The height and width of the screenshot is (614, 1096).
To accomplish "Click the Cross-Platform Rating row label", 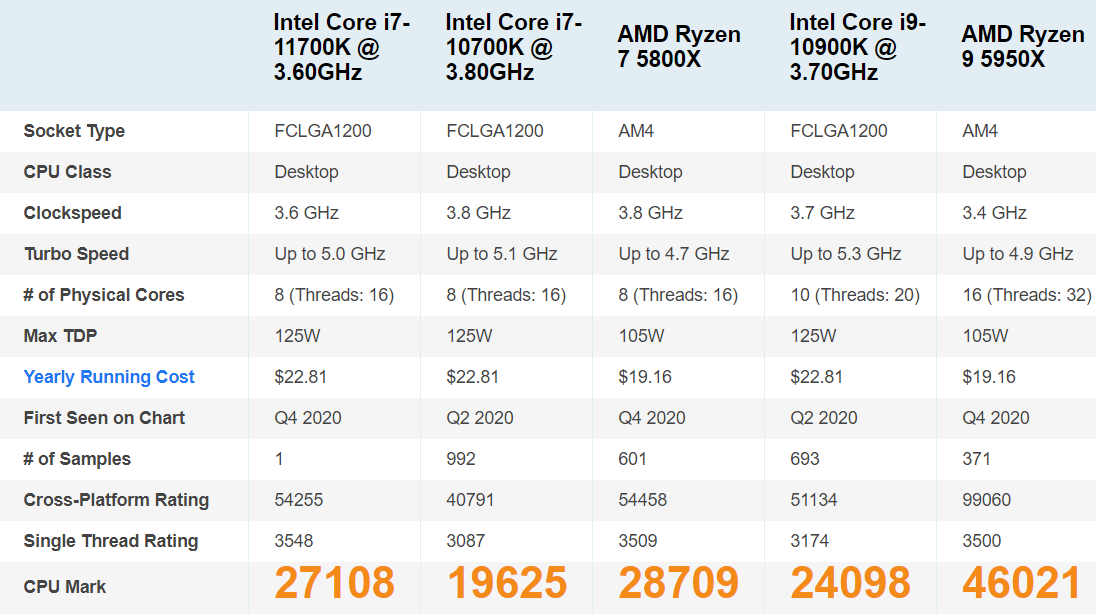I will pos(116,500).
